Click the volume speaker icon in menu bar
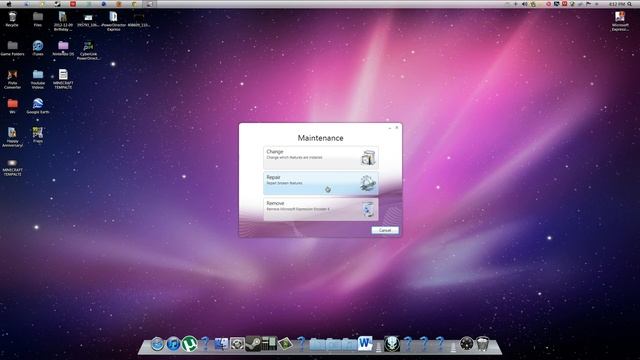Image resolution: width=640 pixels, height=360 pixels. pos(524,4)
